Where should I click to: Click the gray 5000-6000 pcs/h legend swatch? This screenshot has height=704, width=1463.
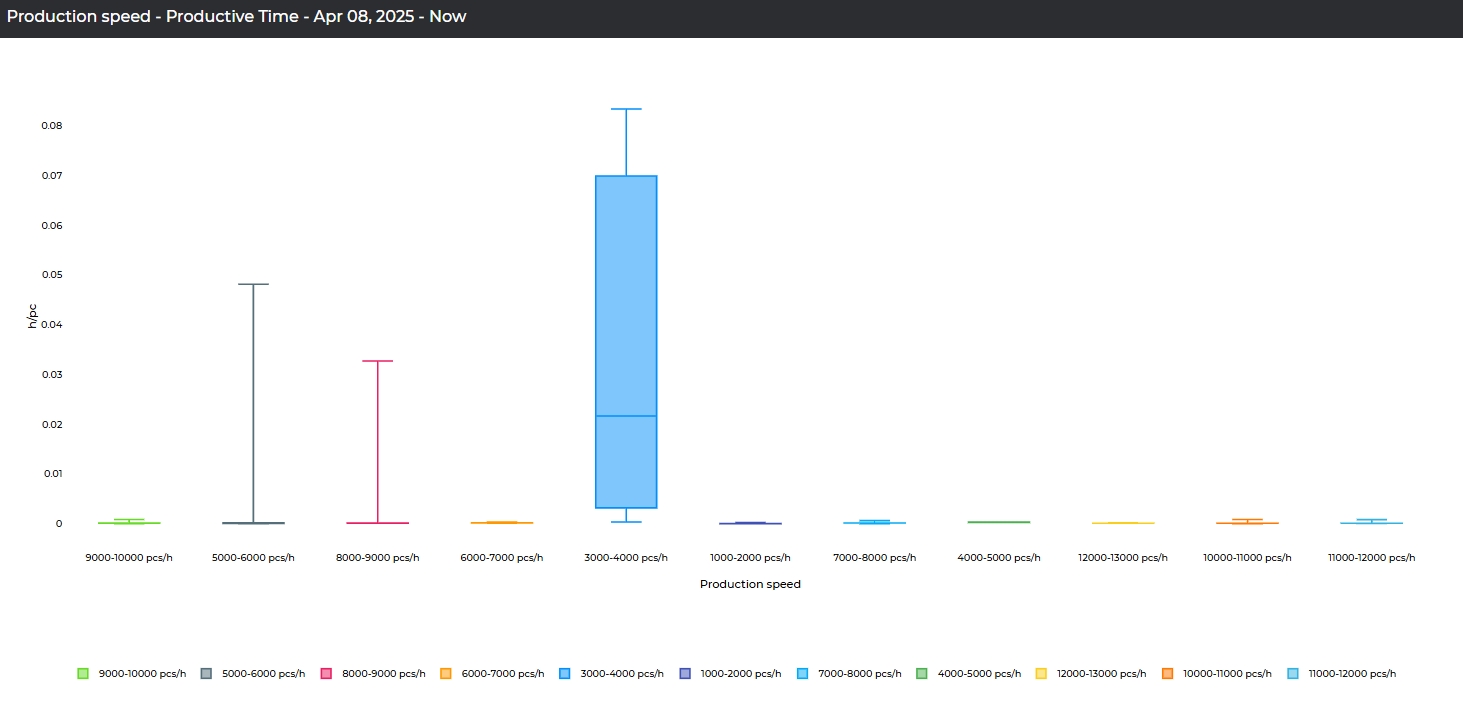207,674
